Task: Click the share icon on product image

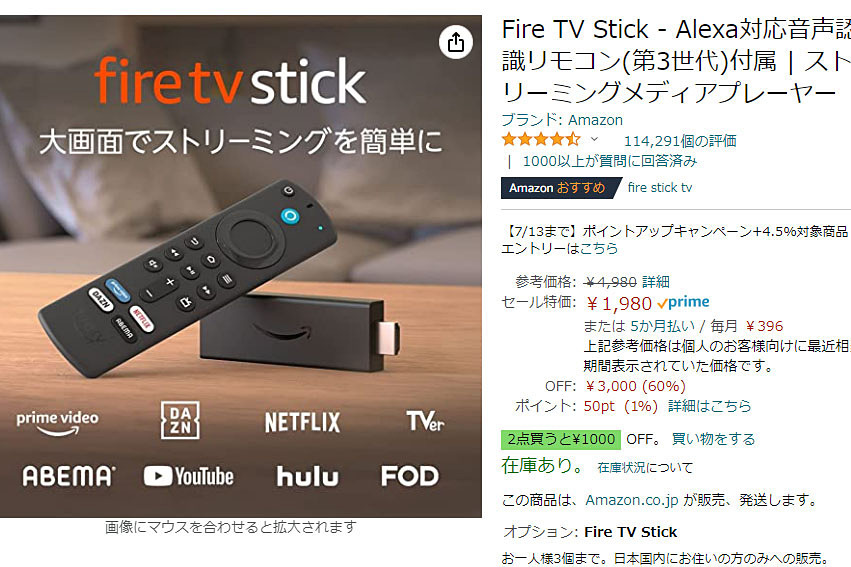Action: (x=455, y=42)
